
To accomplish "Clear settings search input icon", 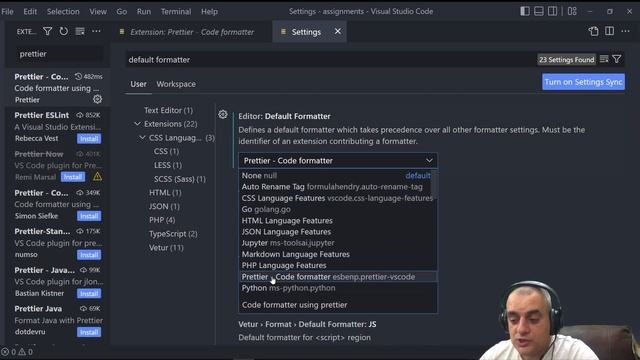I will point(604,60).
